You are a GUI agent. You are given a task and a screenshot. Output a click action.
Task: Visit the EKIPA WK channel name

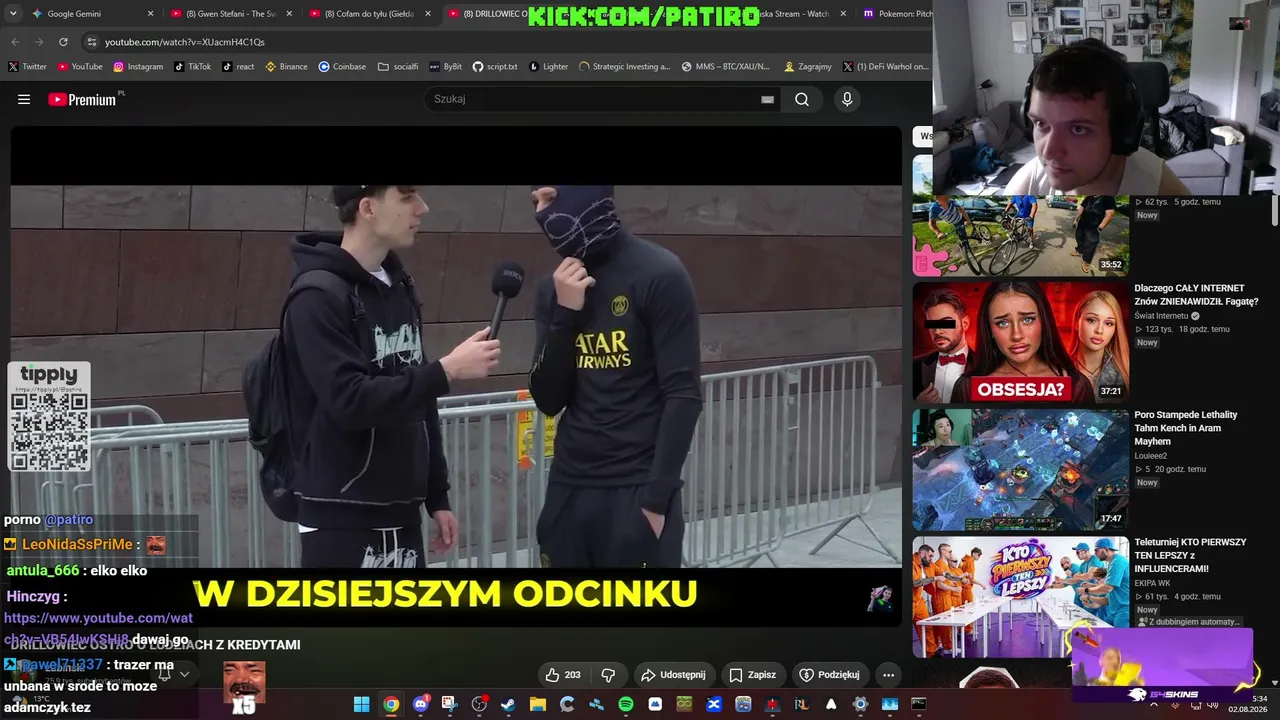1154,582
